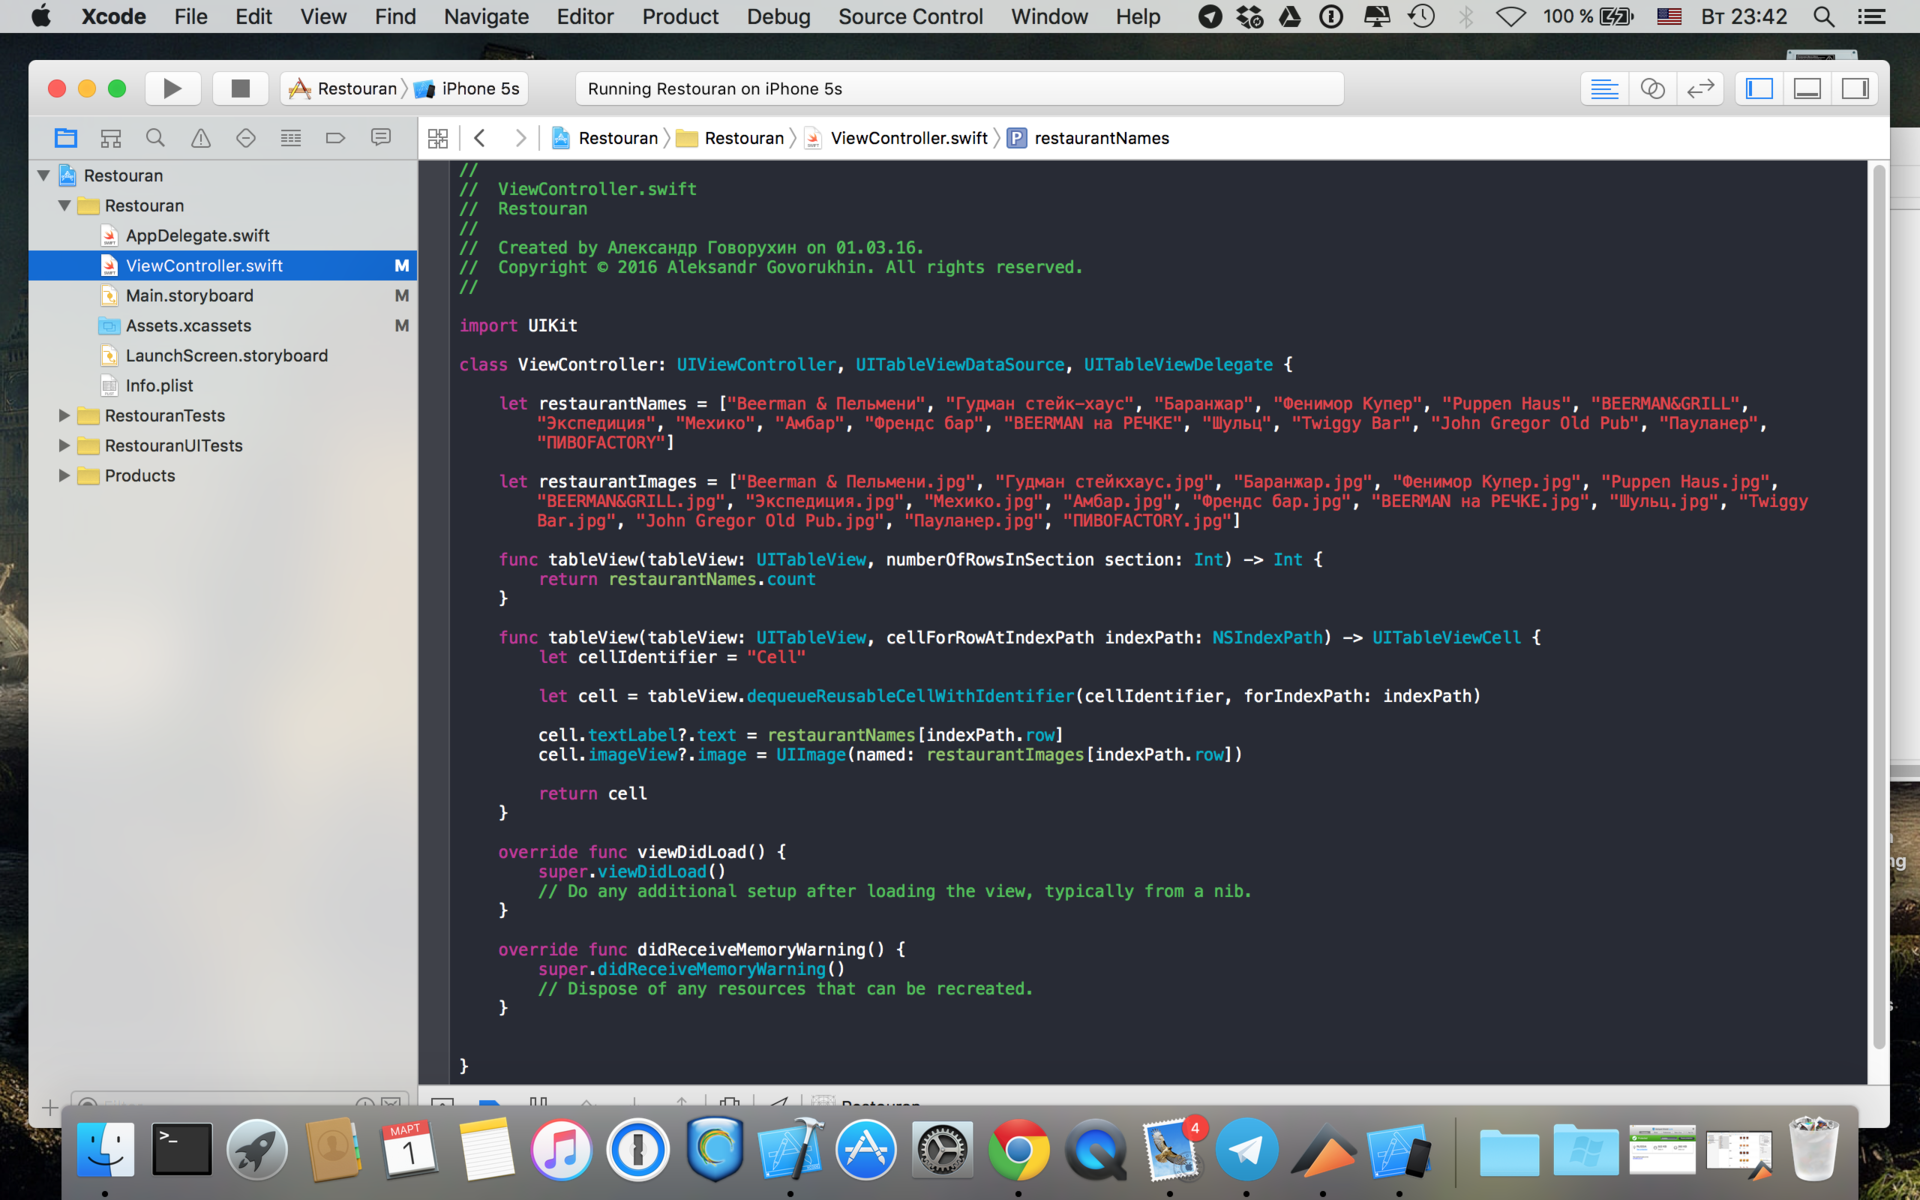Select ViewController.swift in the navigator
The width and height of the screenshot is (1920, 1200).
click(x=223, y=265)
